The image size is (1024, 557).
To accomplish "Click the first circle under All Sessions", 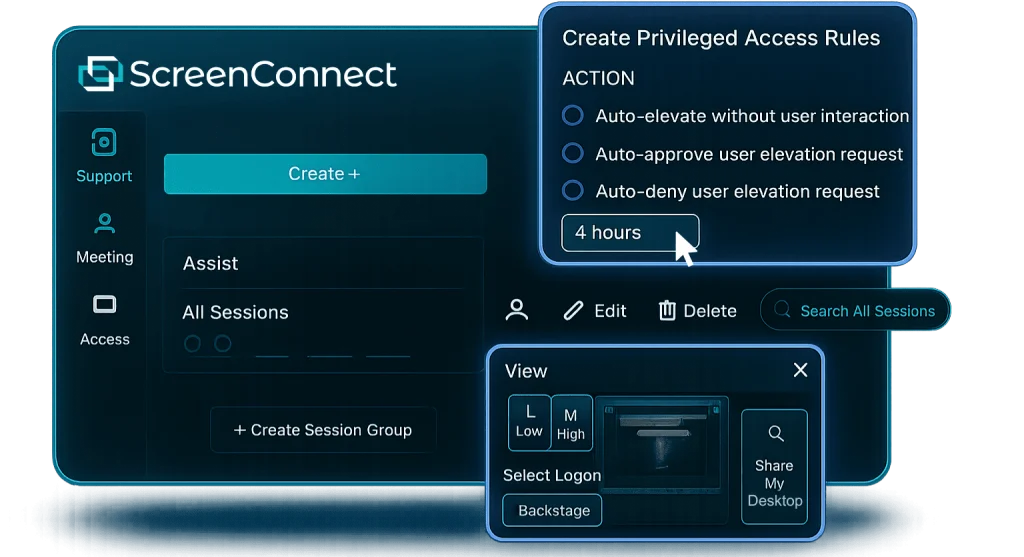I will coord(192,343).
